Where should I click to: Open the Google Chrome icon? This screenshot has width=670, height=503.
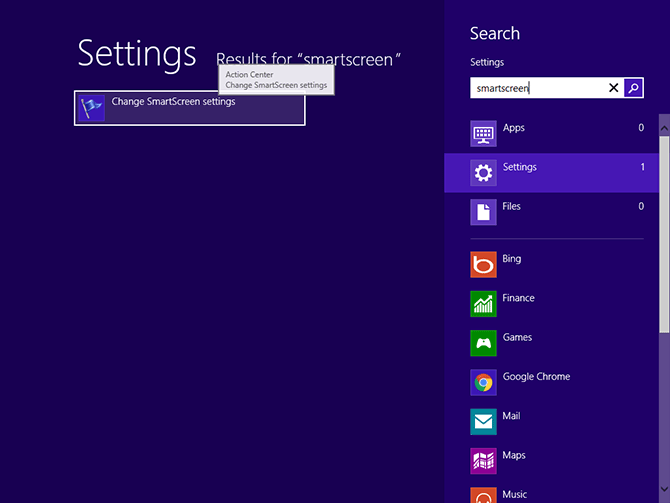tap(483, 382)
